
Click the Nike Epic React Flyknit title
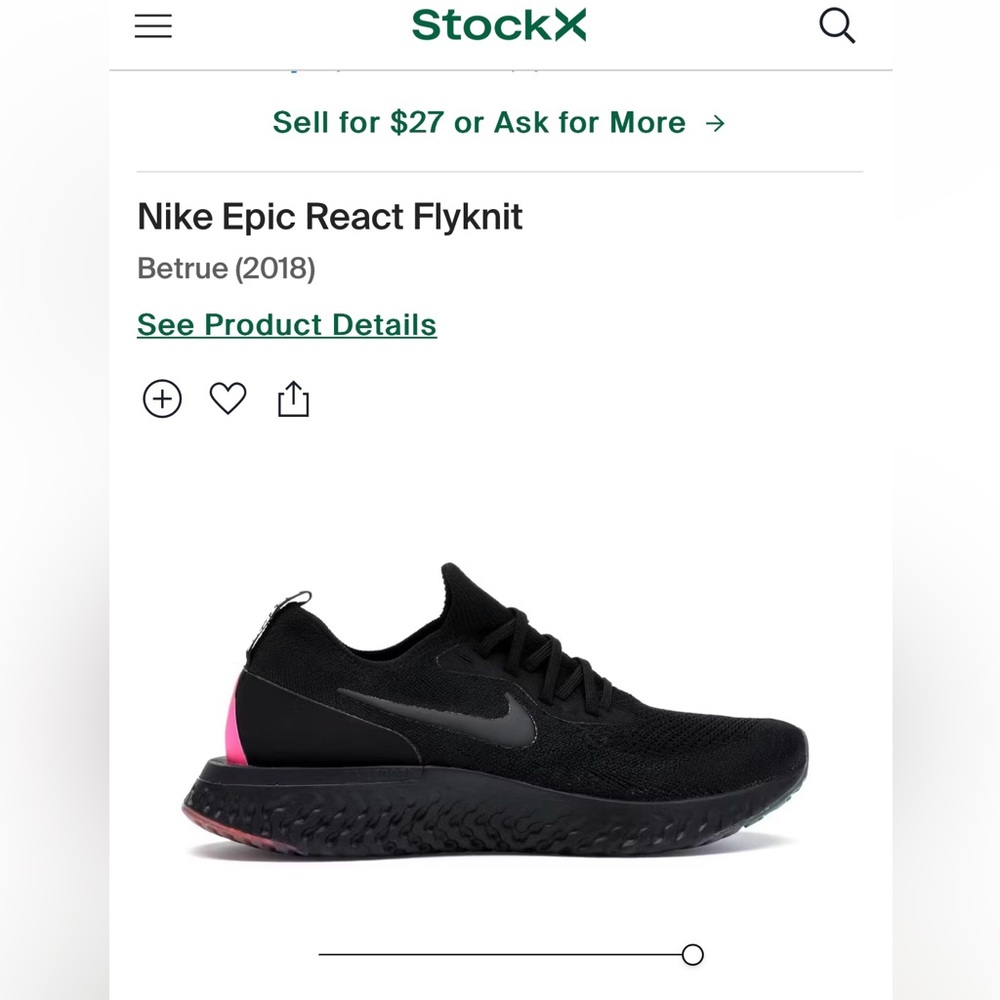[330, 217]
